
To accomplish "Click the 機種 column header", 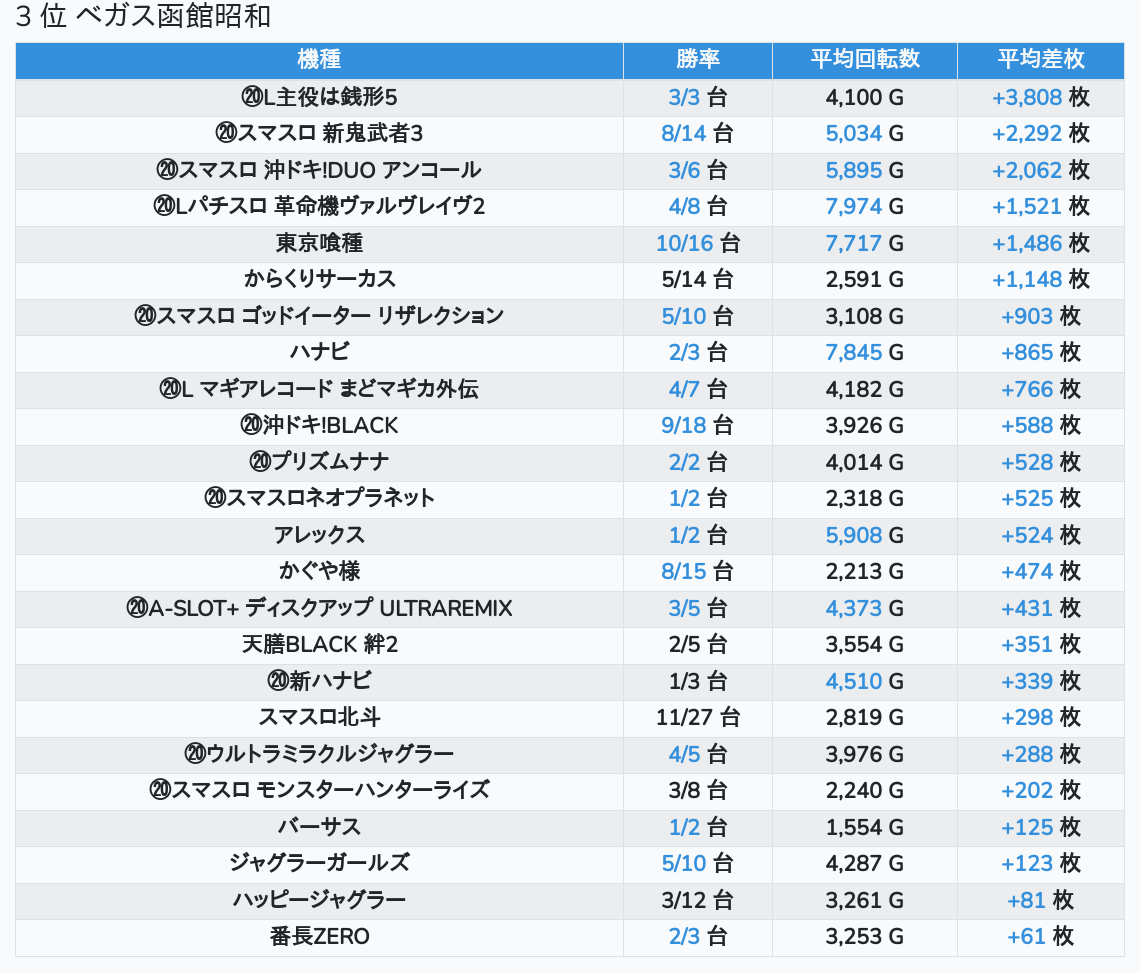I will click(319, 60).
